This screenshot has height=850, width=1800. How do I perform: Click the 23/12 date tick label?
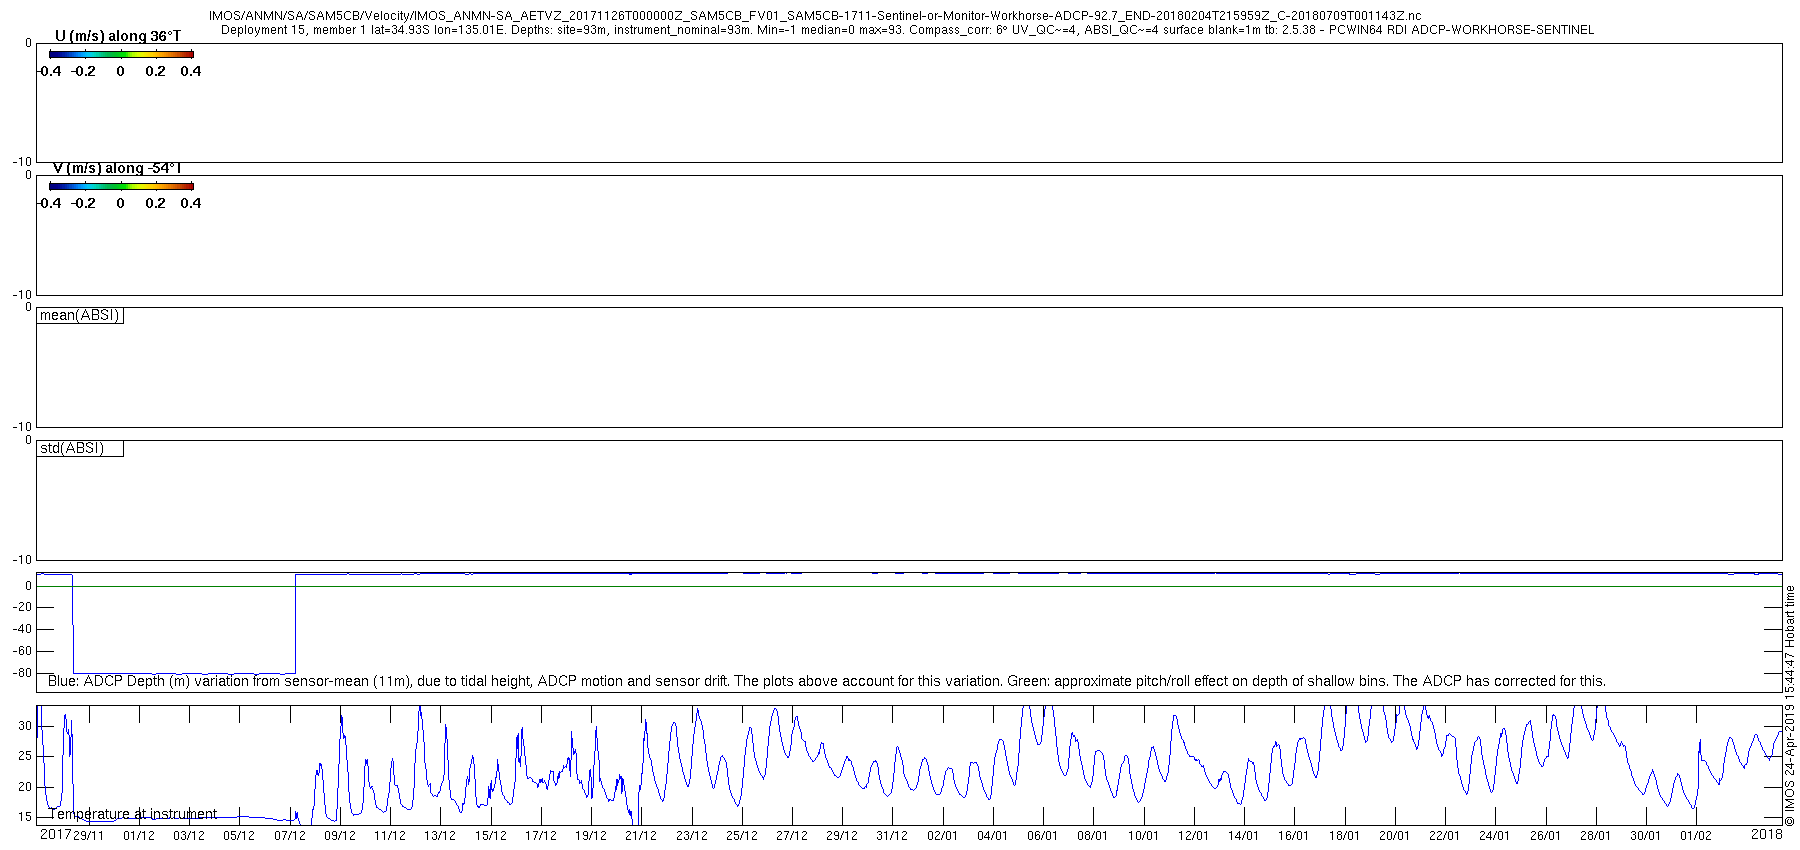691,836
